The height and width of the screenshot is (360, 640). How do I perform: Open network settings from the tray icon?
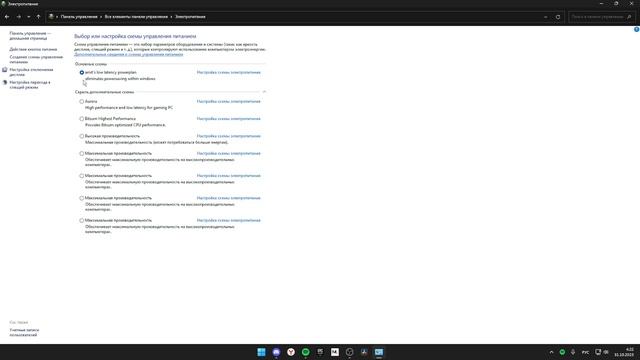(x=598, y=352)
